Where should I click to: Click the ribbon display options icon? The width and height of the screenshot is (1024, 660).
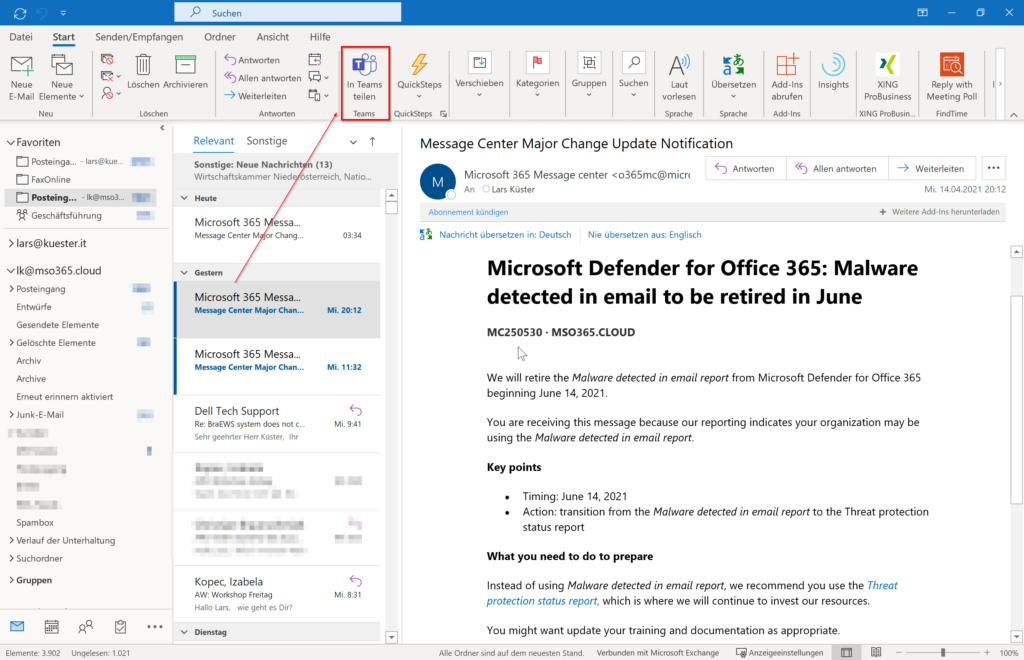coord(922,12)
